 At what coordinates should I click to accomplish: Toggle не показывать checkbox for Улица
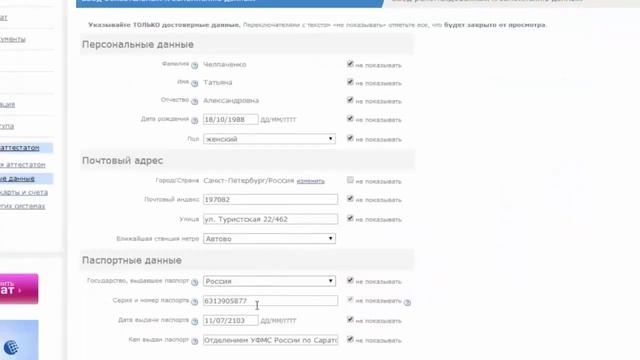click(x=350, y=218)
